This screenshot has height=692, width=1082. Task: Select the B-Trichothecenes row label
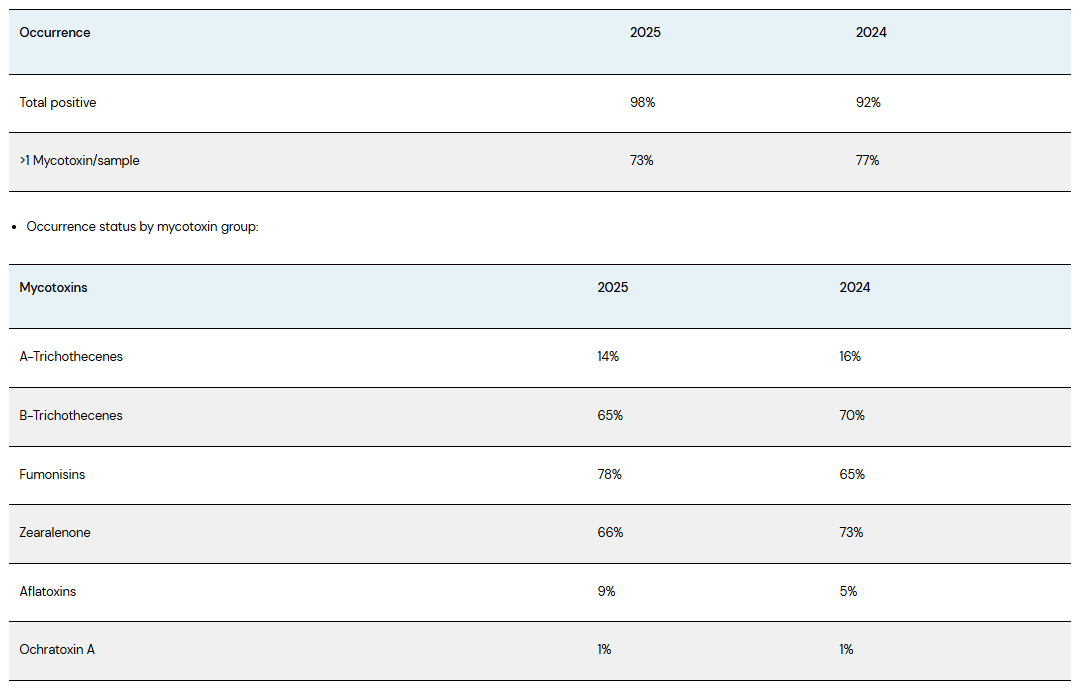(71, 416)
